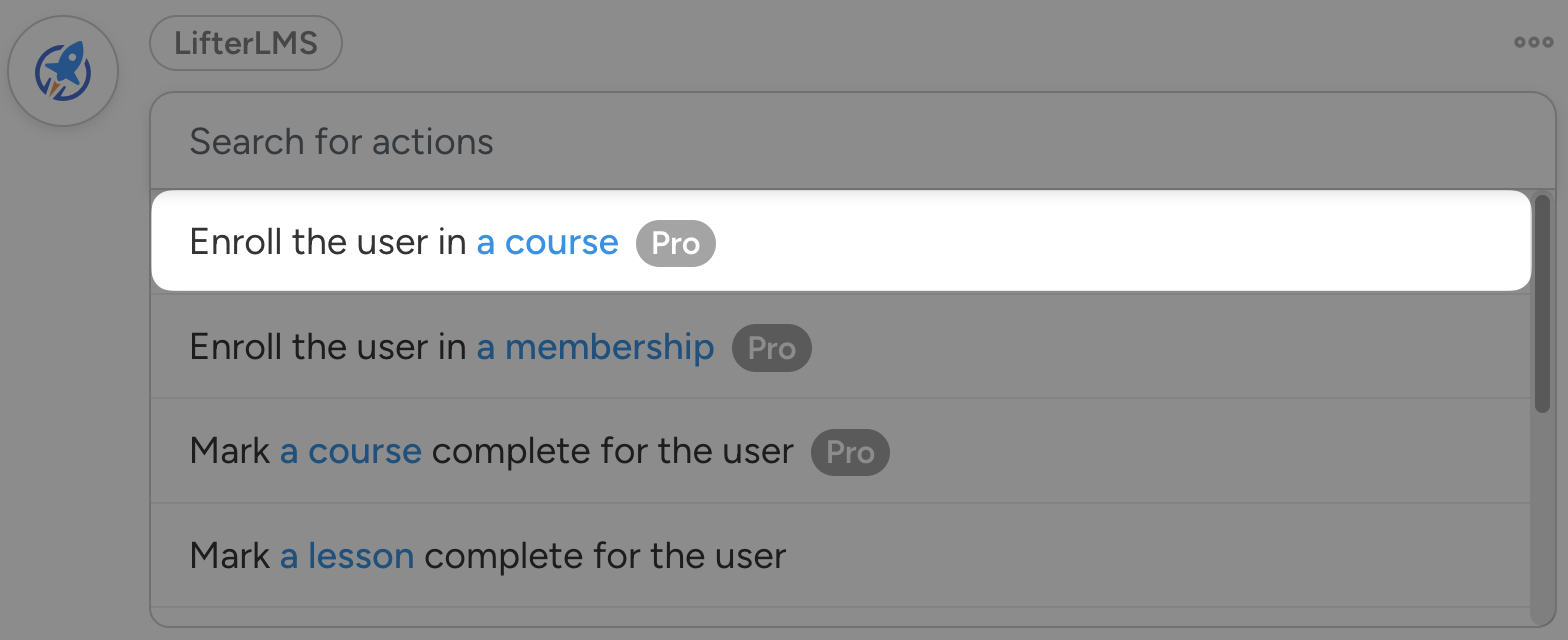Open the three-dot options menu
1568x640 pixels.
tap(1533, 42)
